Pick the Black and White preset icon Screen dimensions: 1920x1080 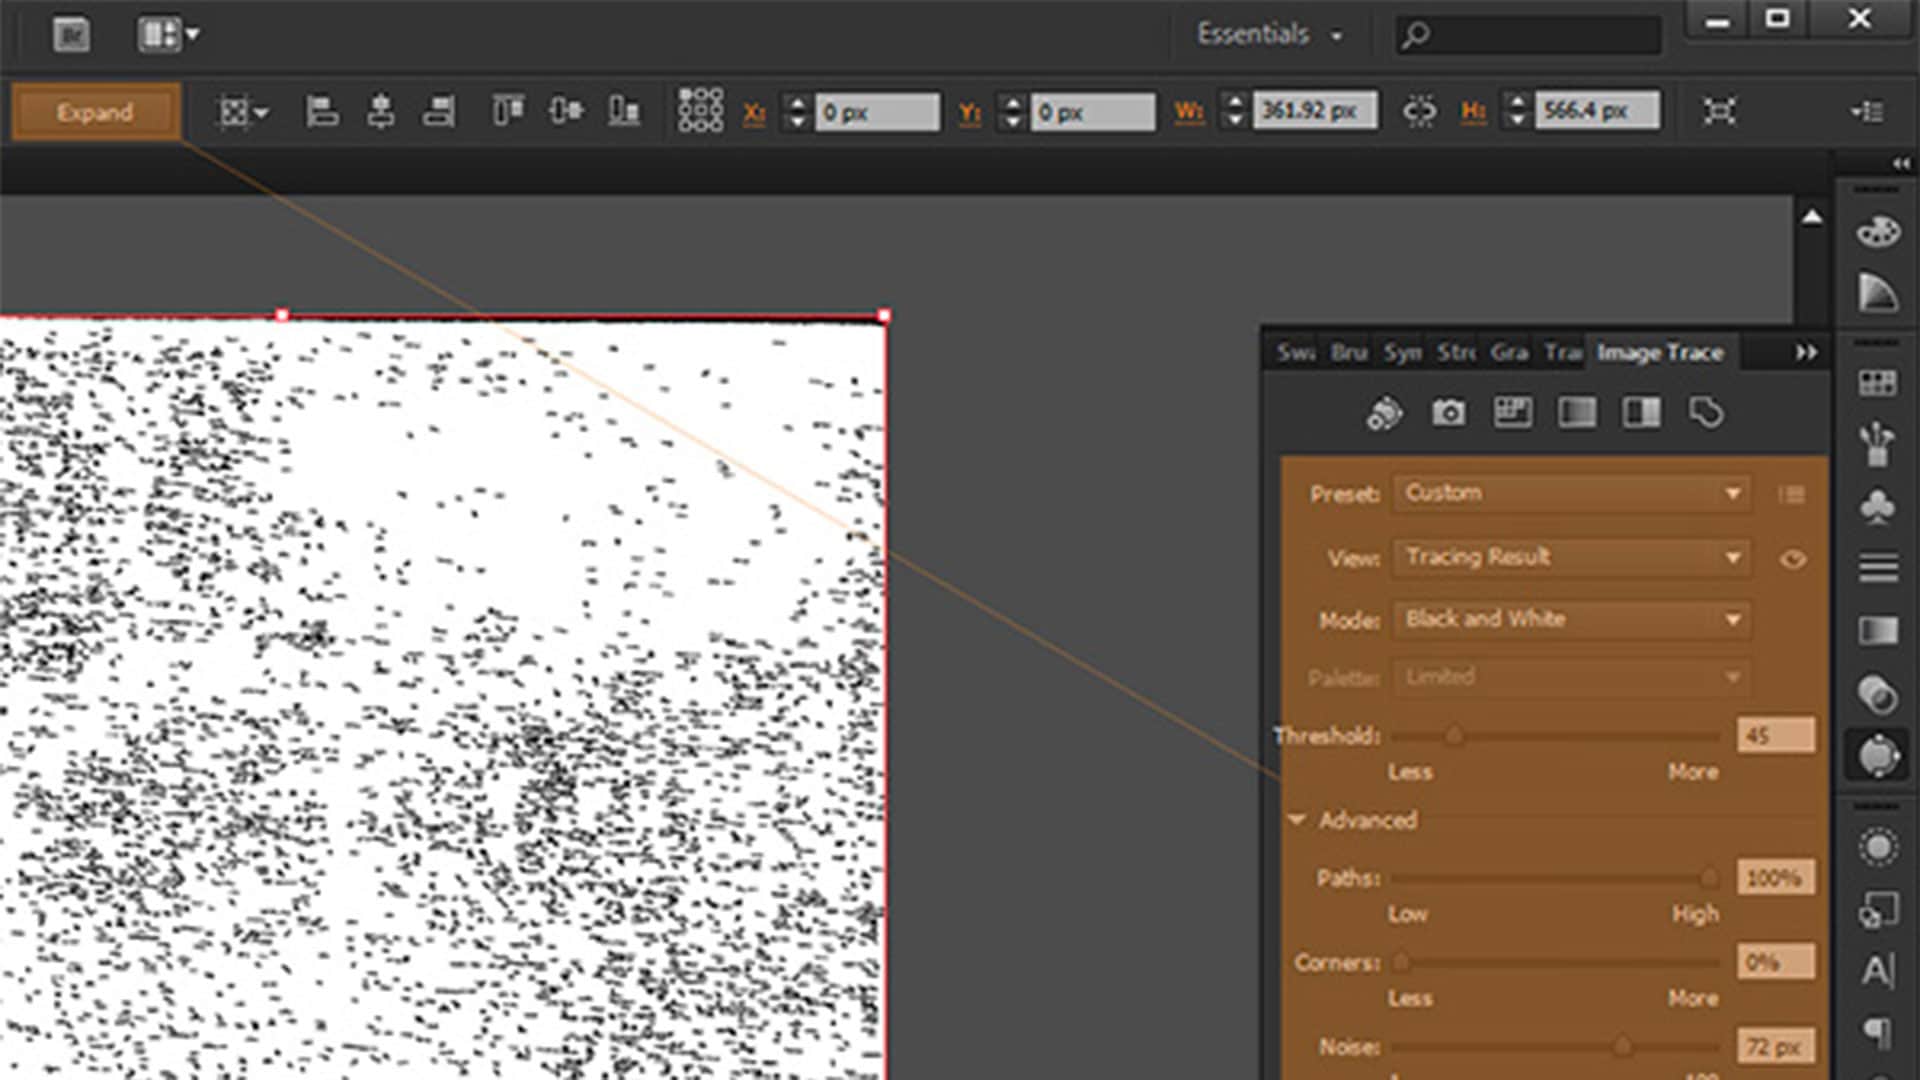tap(1641, 412)
